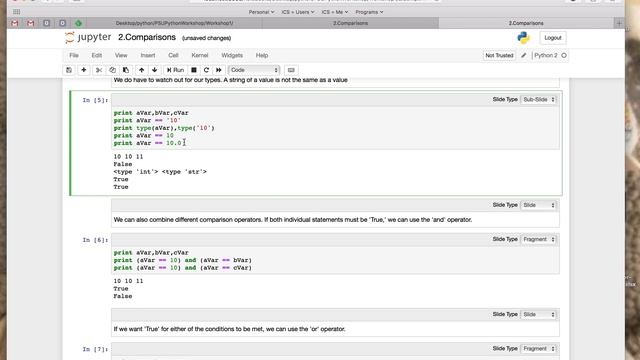Click the pencil edit mode indicator
Viewport: 640px width, 360px height.
click(x=524, y=56)
